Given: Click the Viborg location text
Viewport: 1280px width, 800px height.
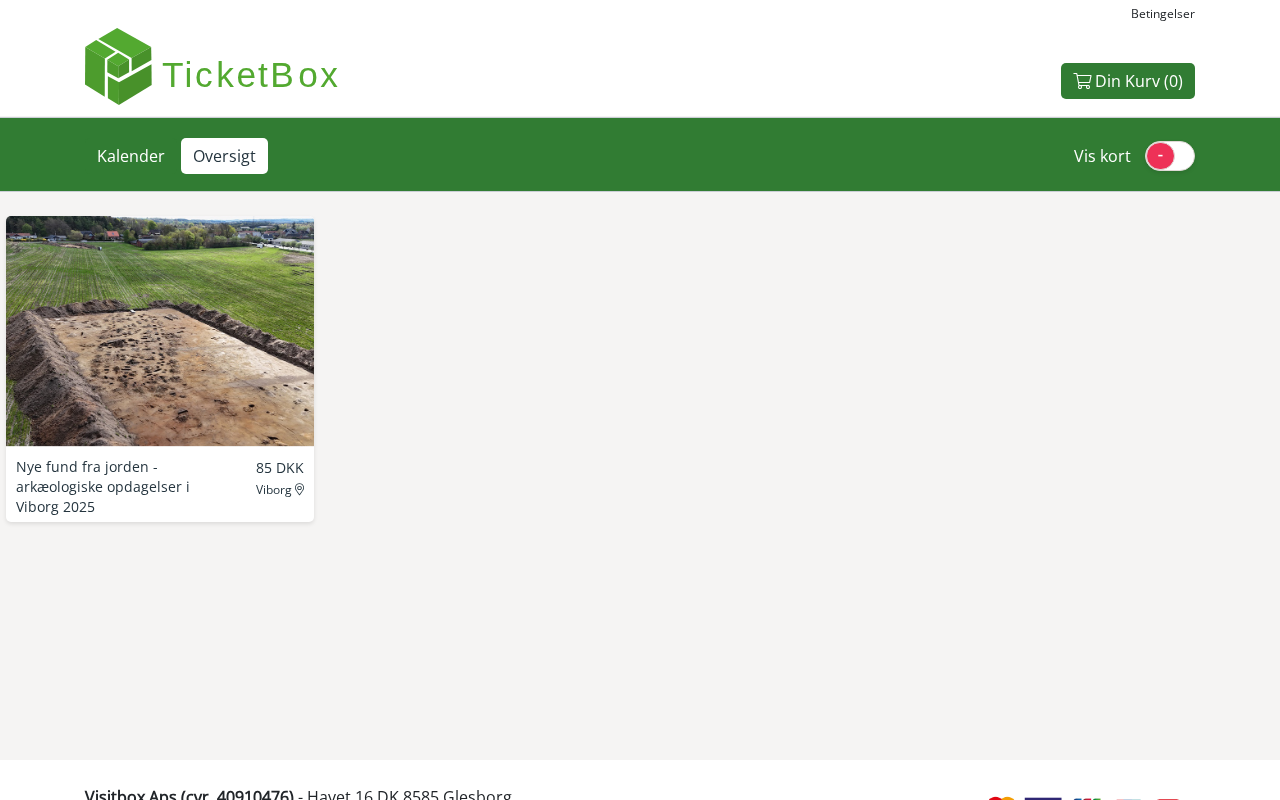Looking at the screenshot, I should point(274,490).
